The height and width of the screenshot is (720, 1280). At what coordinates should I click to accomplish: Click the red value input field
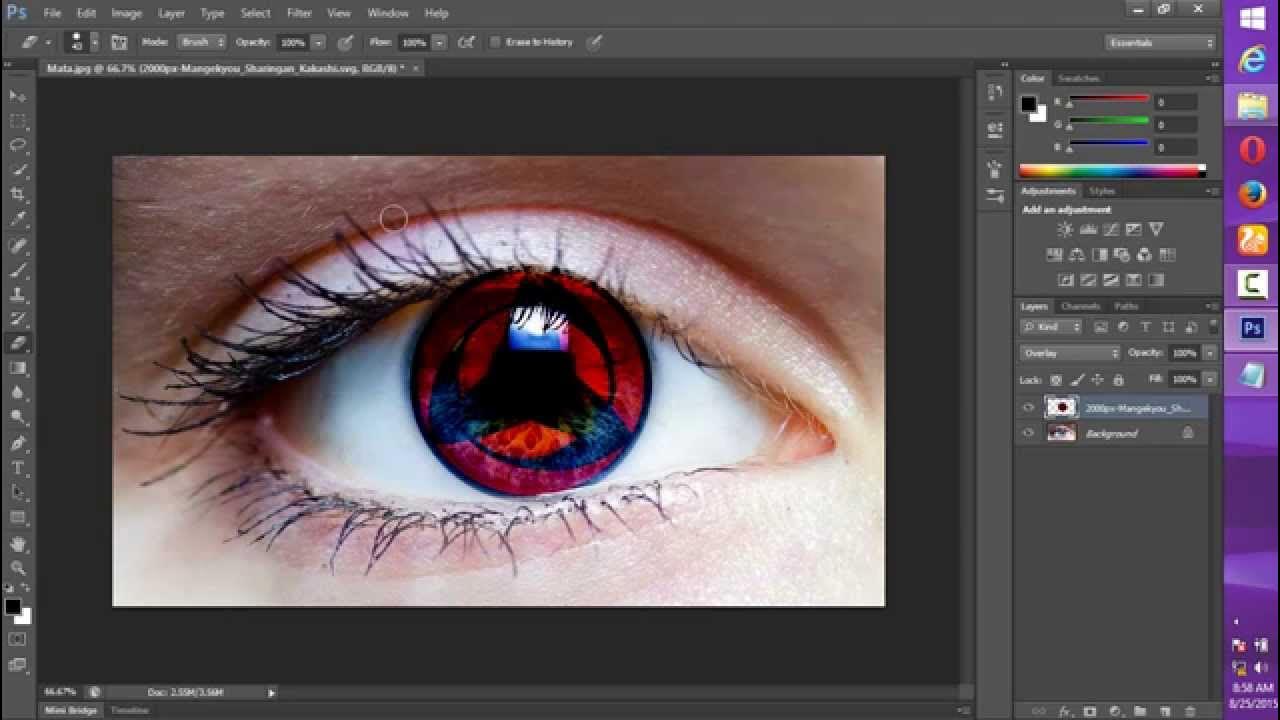[1175, 102]
